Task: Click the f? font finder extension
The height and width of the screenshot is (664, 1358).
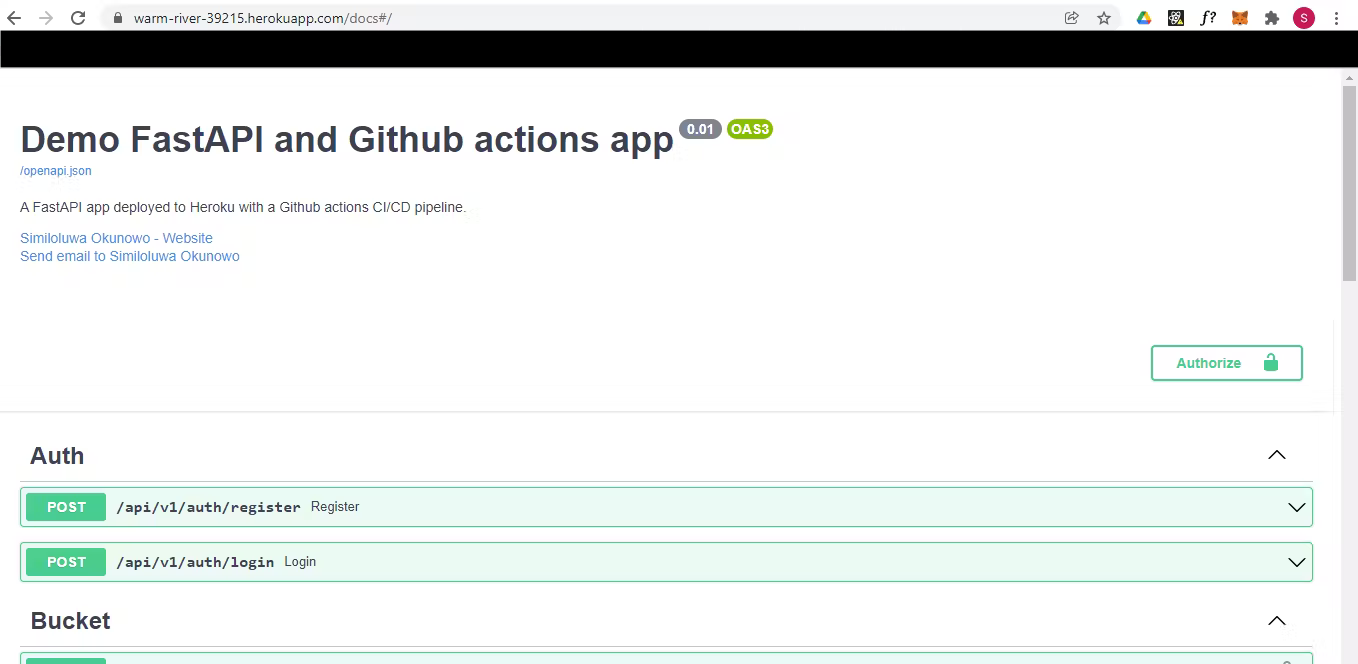Action: click(1208, 18)
